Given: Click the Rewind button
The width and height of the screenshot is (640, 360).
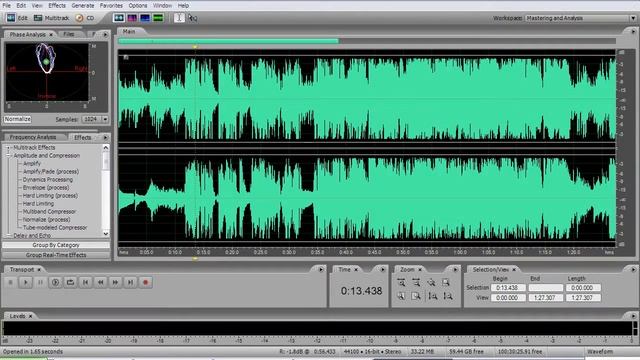Looking at the screenshot, I should click(x=100, y=282).
